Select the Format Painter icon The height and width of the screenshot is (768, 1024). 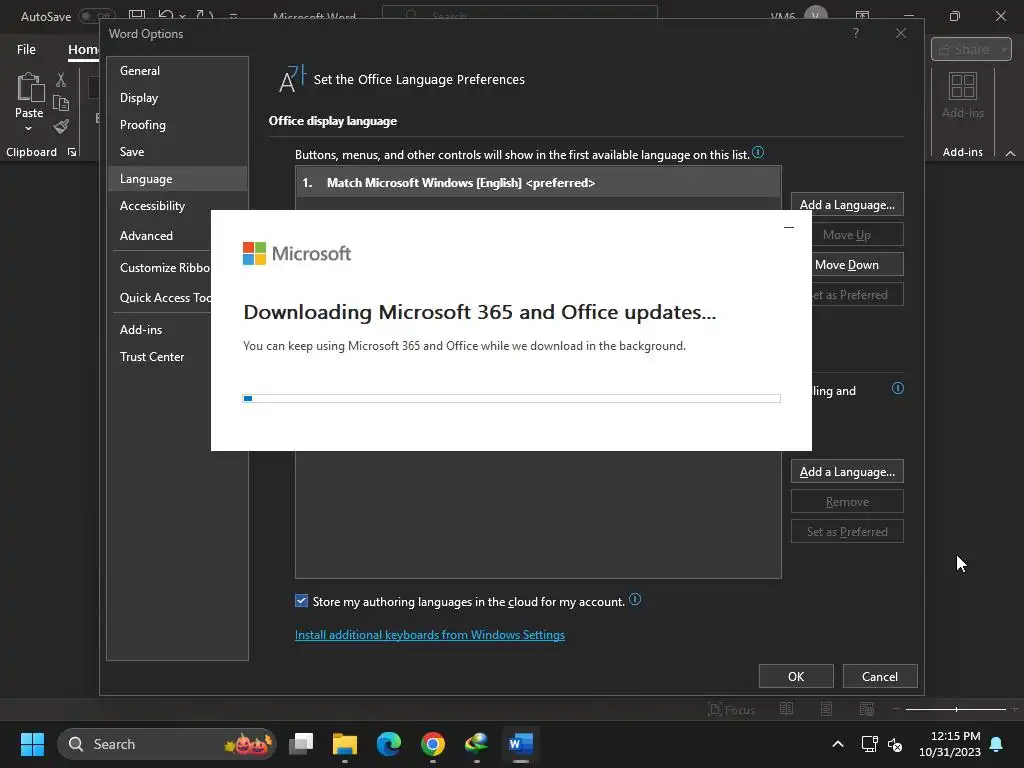(61, 126)
